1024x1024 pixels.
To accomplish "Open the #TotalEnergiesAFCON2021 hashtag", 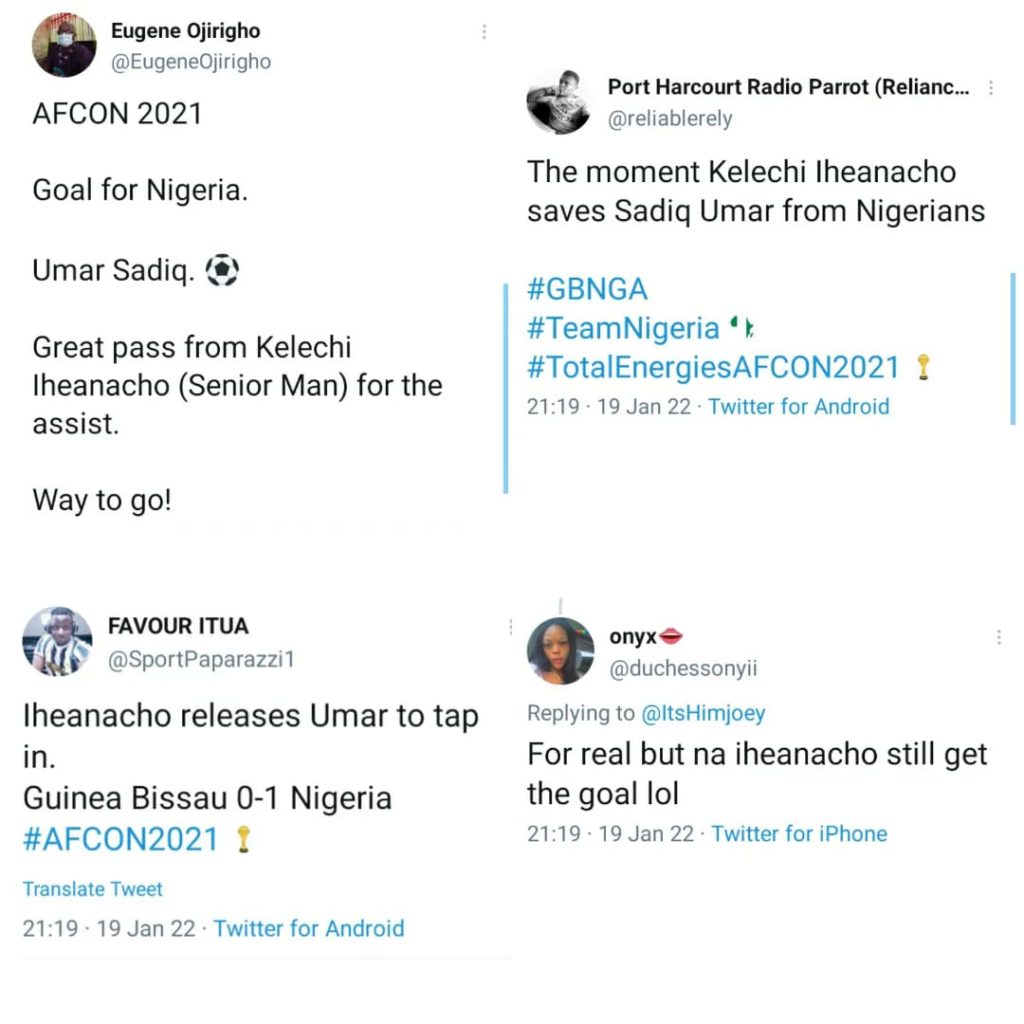I will pyautogui.click(x=713, y=367).
